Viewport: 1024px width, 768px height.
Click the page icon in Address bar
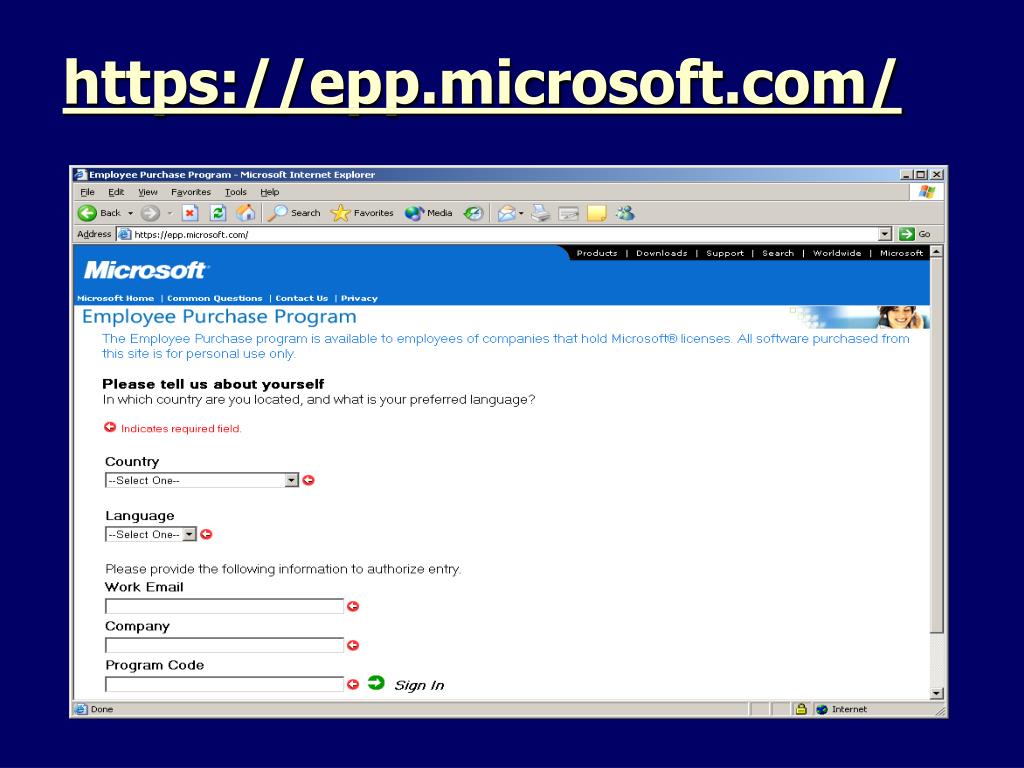pyautogui.click(x=125, y=234)
